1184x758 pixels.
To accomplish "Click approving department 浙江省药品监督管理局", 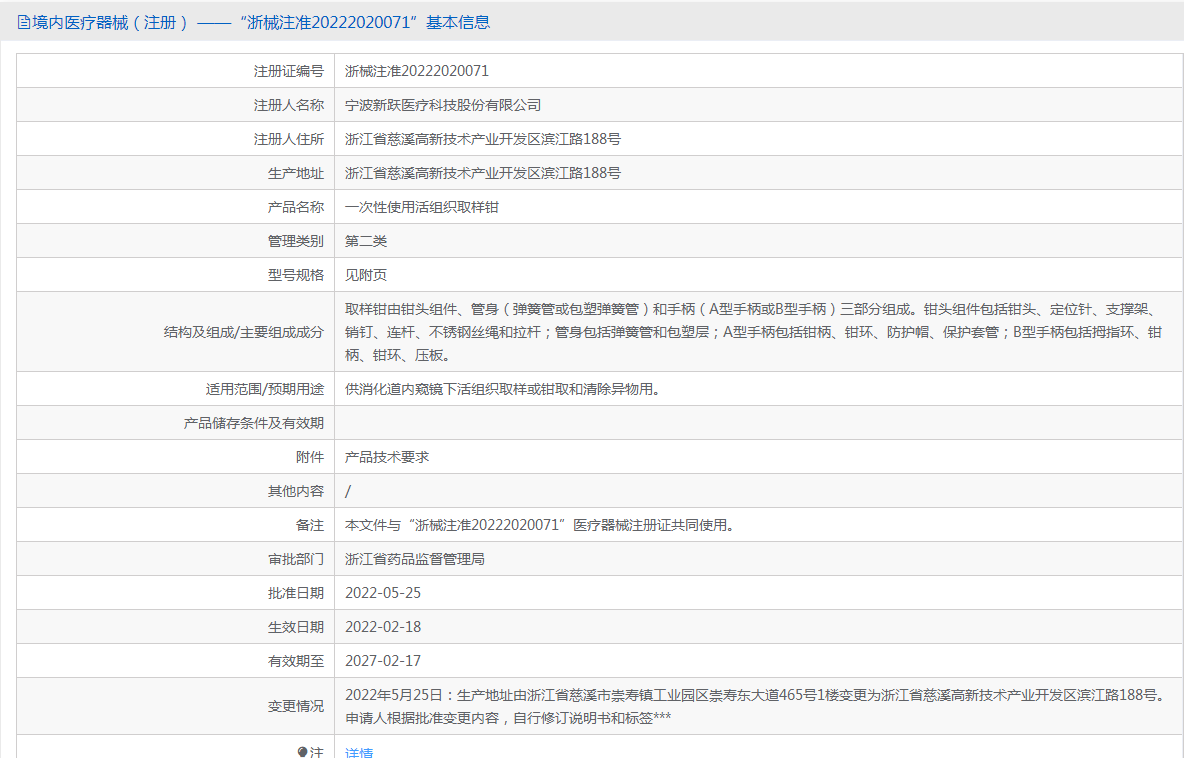I will pos(415,559).
